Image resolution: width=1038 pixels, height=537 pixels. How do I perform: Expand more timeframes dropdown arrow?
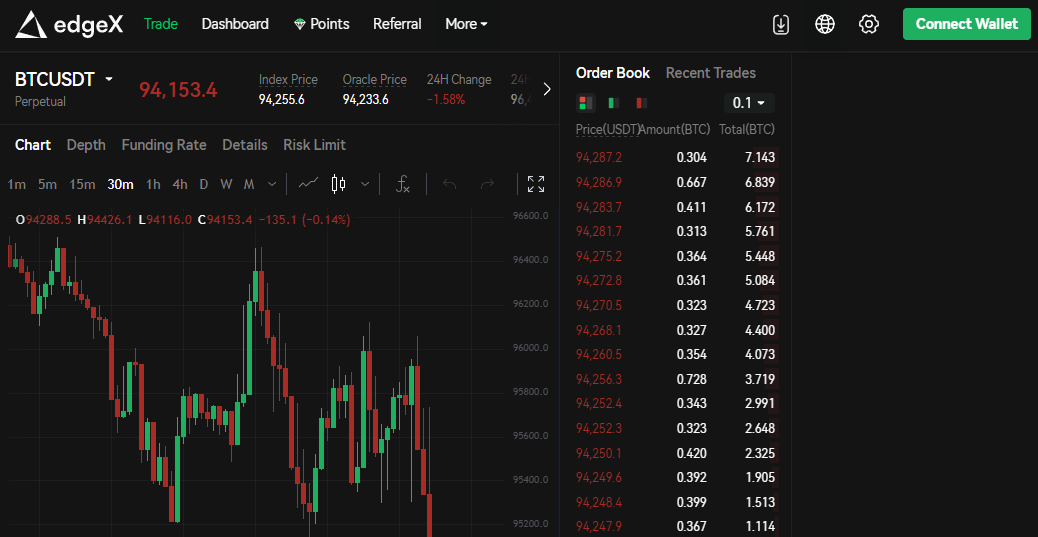tap(271, 184)
